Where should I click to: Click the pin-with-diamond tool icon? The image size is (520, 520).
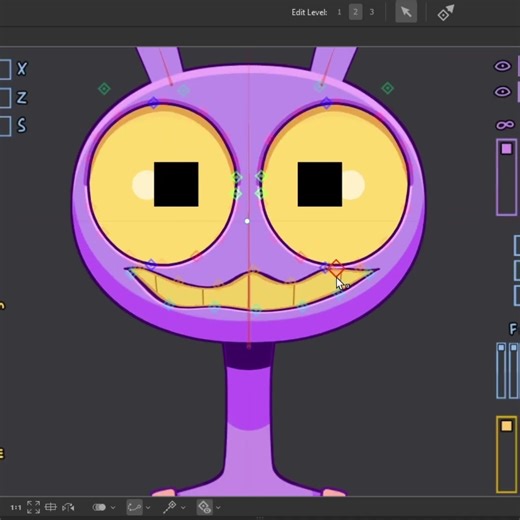[x=169, y=507]
